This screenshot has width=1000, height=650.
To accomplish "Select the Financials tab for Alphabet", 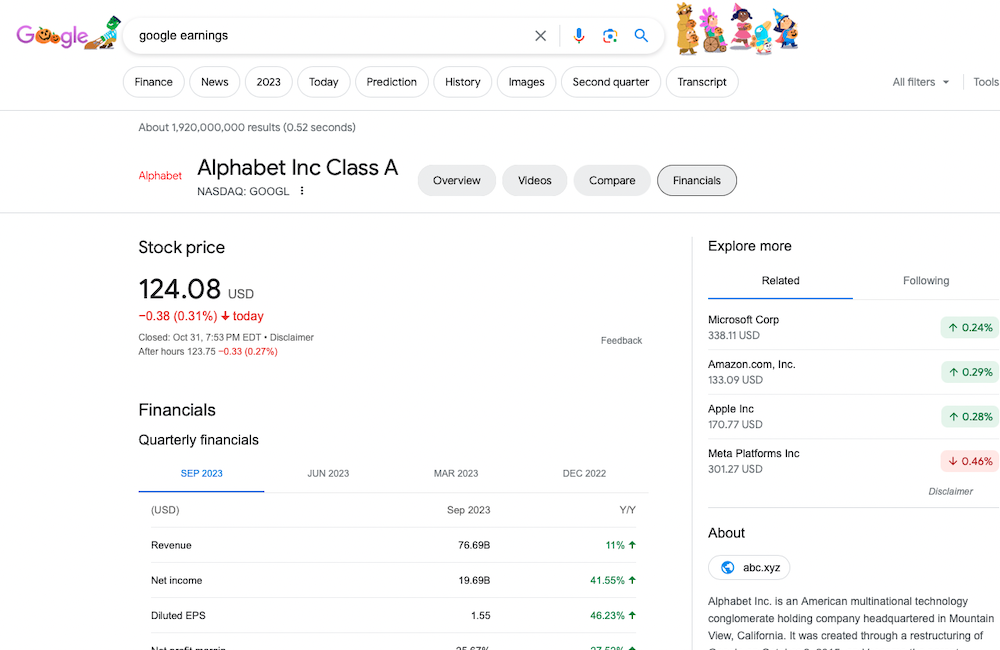I will point(696,181).
